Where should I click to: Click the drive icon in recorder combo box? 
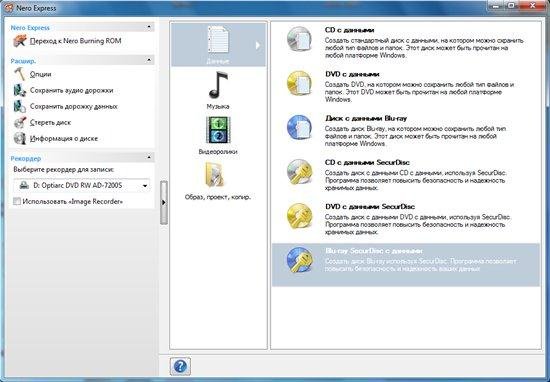pos(24,185)
